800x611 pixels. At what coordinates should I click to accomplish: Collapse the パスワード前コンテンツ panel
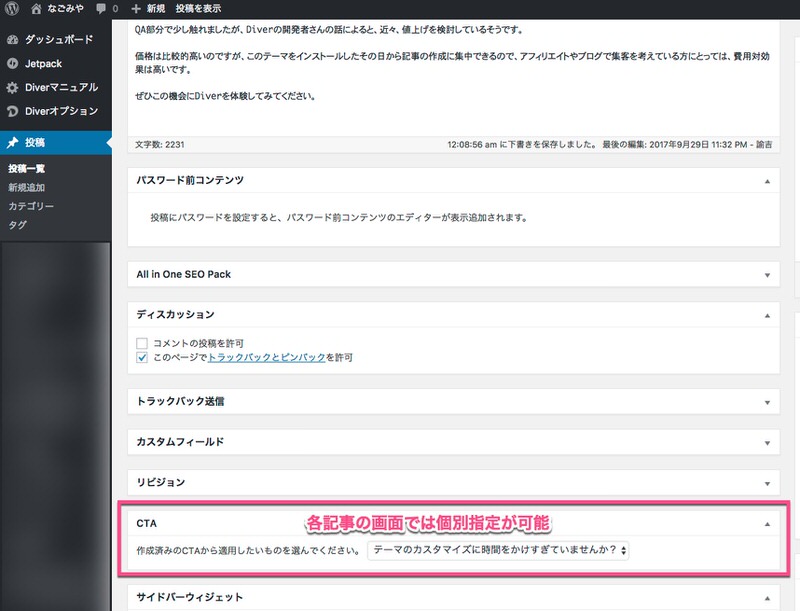pyautogui.click(x=766, y=180)
